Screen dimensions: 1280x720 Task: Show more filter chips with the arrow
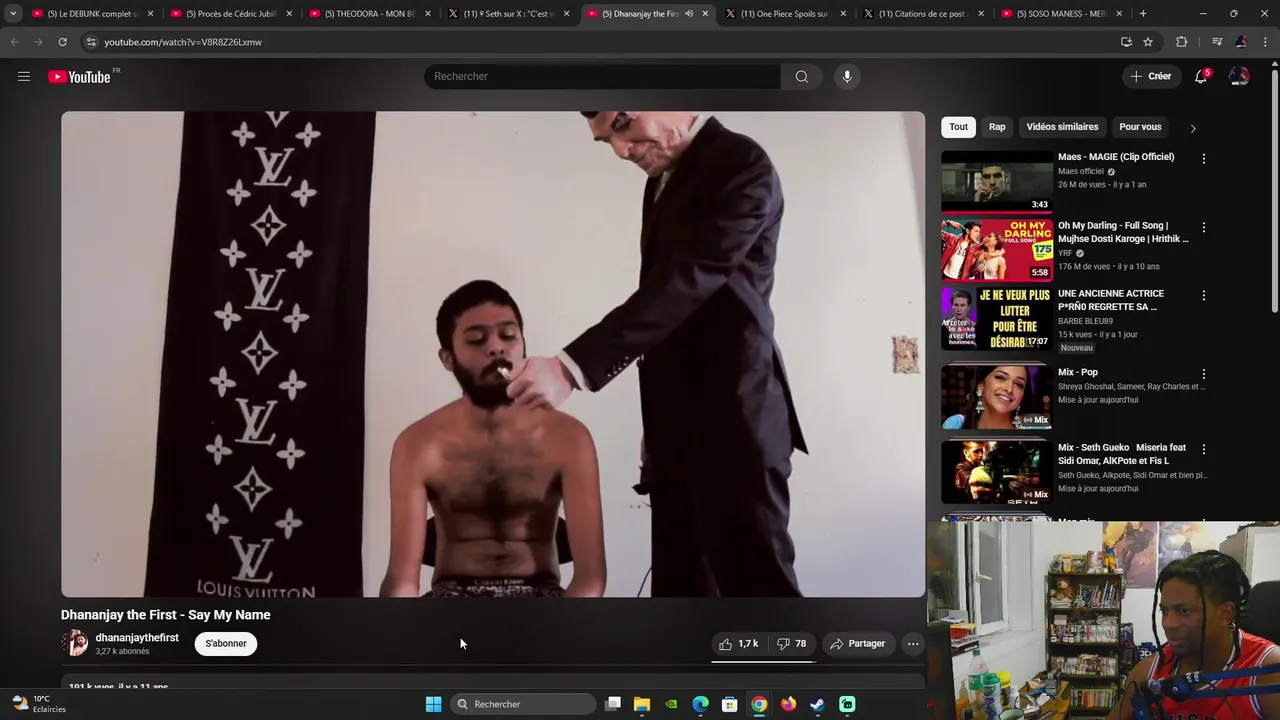click(x=1192, y=128)
